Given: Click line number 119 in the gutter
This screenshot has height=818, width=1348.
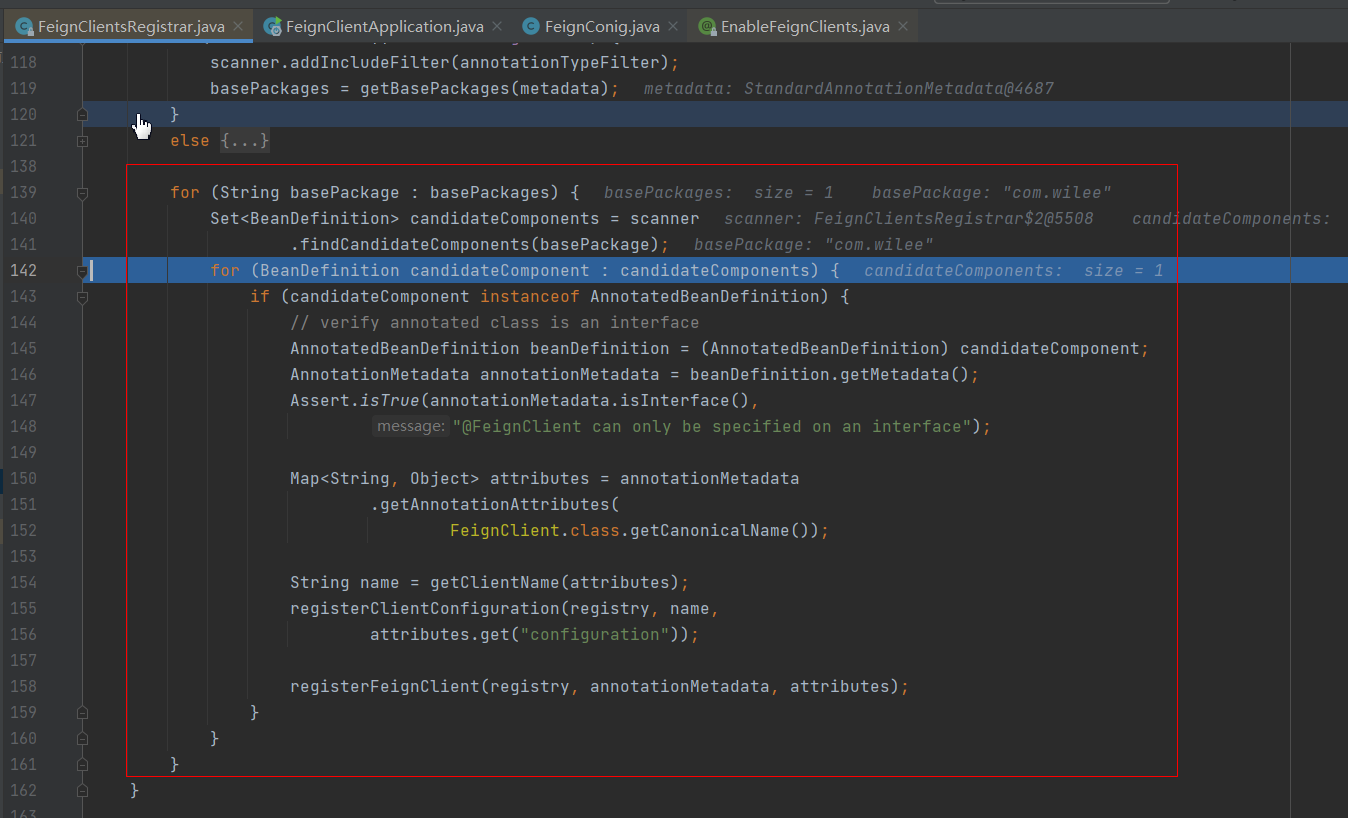Looking at the screenshot, I should (x=23, y=89).
